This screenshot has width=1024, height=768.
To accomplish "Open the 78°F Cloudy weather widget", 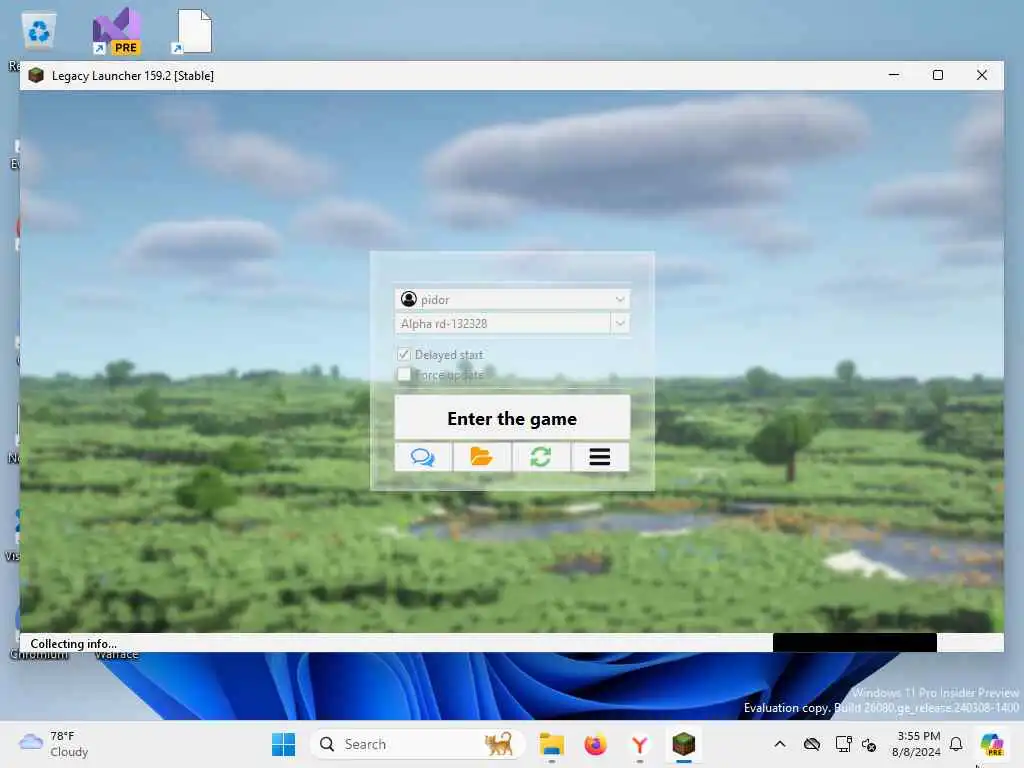I will pos(54,744).
